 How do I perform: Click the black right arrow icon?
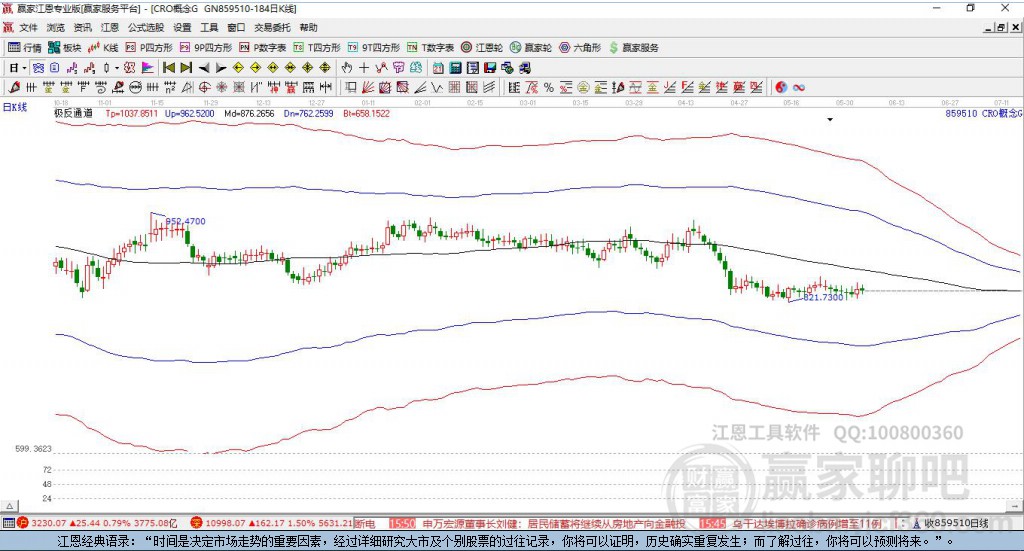pos(221,68)
